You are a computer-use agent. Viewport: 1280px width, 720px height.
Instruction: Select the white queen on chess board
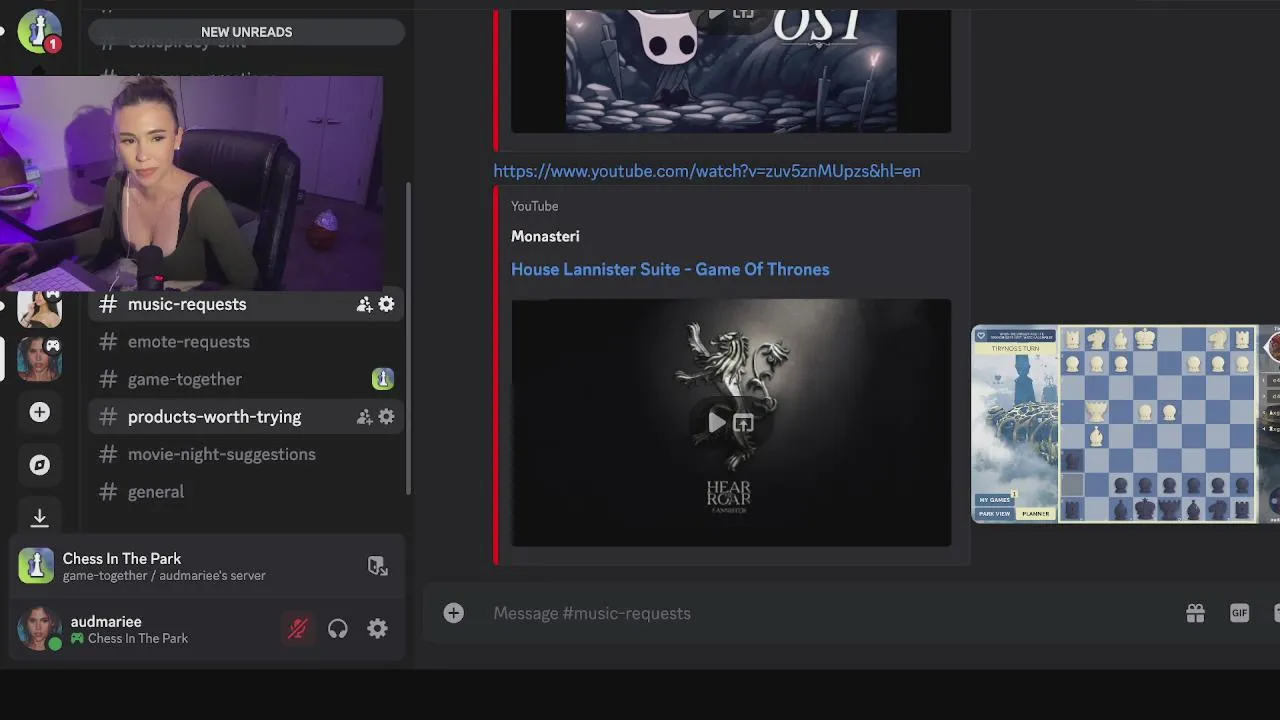(1097, 411)
